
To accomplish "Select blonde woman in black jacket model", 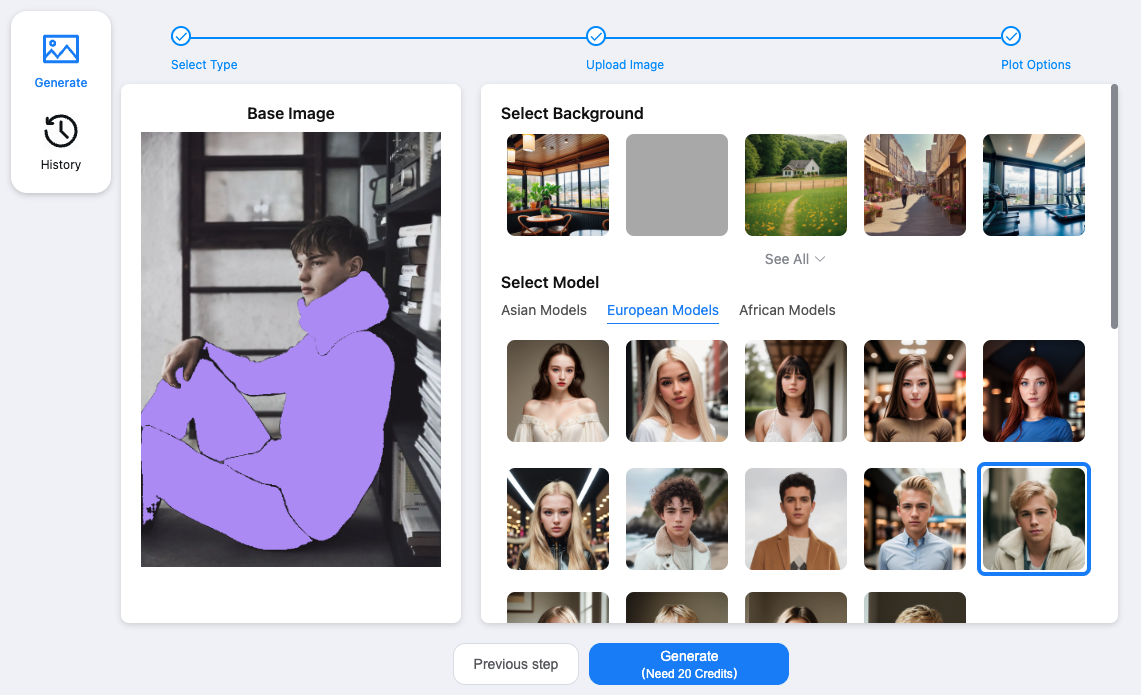I will point(557,519).
